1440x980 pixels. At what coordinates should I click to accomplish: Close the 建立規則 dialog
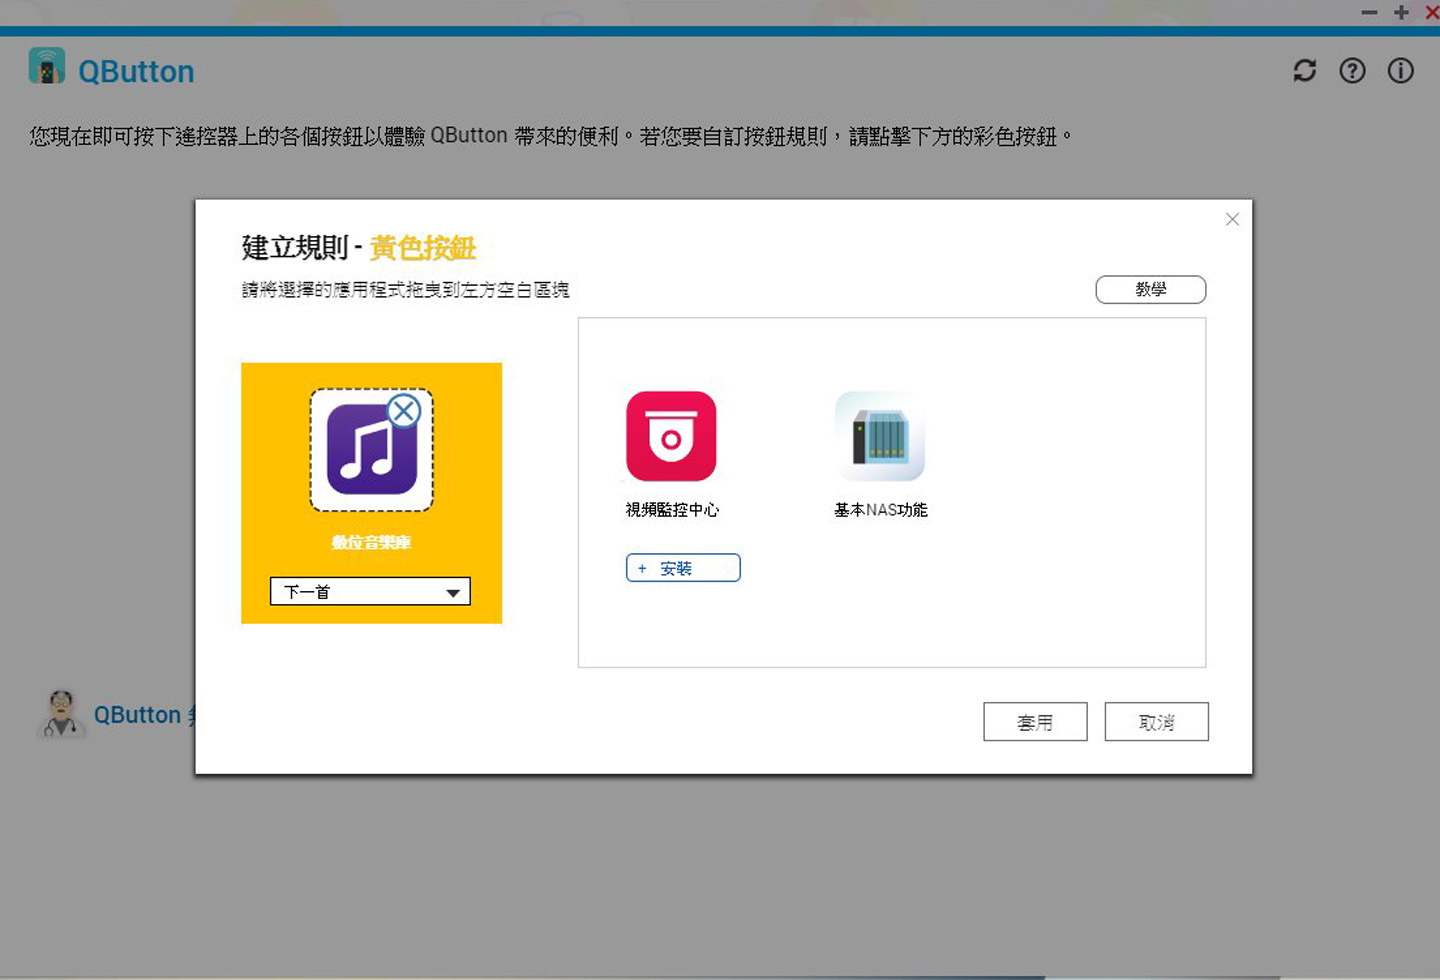(x=1232, y=219)
